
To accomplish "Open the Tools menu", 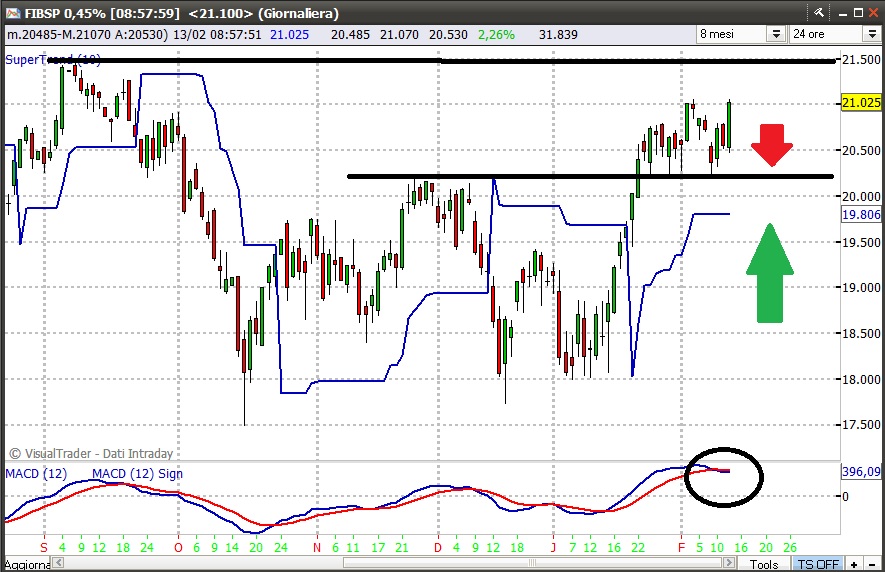I will pyautogui.click(x=765, y=564).
